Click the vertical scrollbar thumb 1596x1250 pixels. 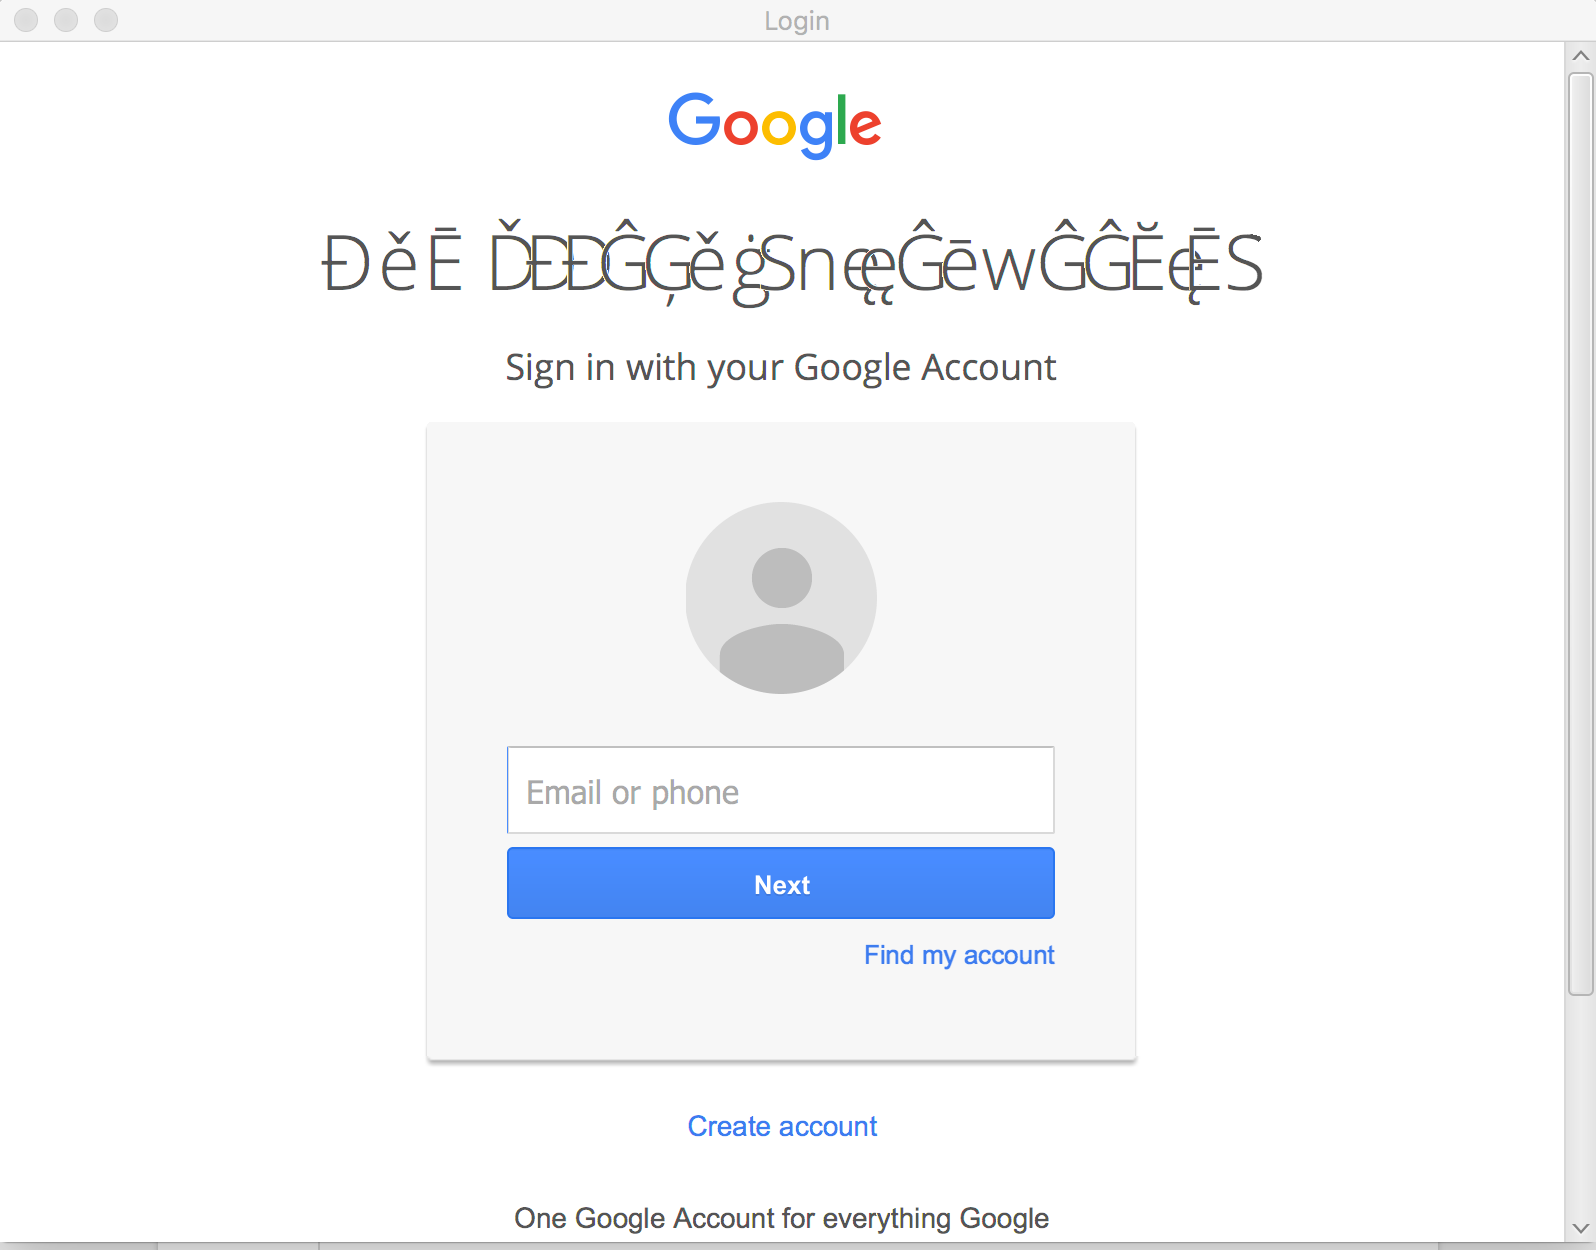click(x=1581, y=534)
